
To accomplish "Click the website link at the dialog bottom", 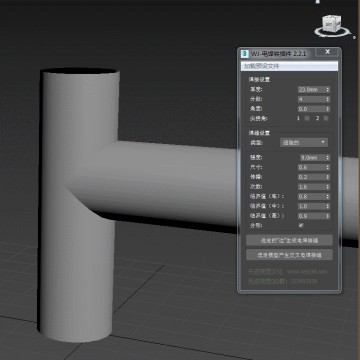I will click(x=307, y=272).
